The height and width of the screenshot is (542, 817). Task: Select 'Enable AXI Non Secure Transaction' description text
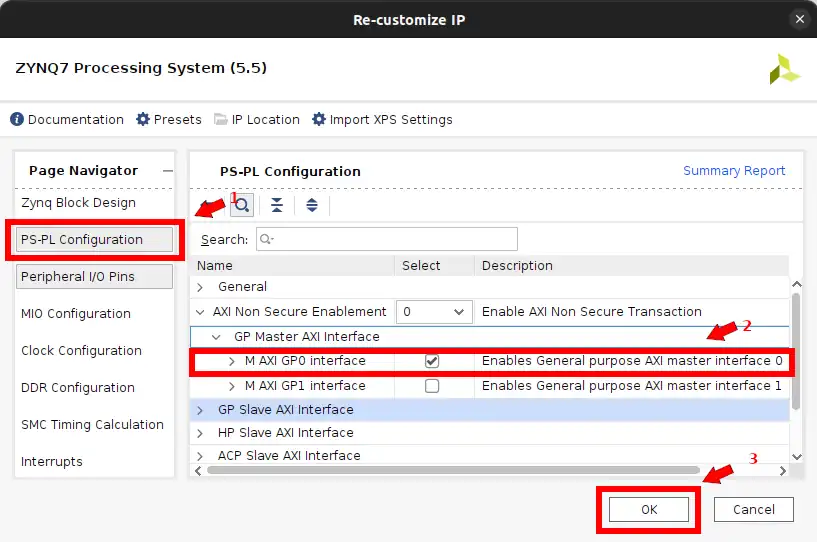[x=591, y=312]
